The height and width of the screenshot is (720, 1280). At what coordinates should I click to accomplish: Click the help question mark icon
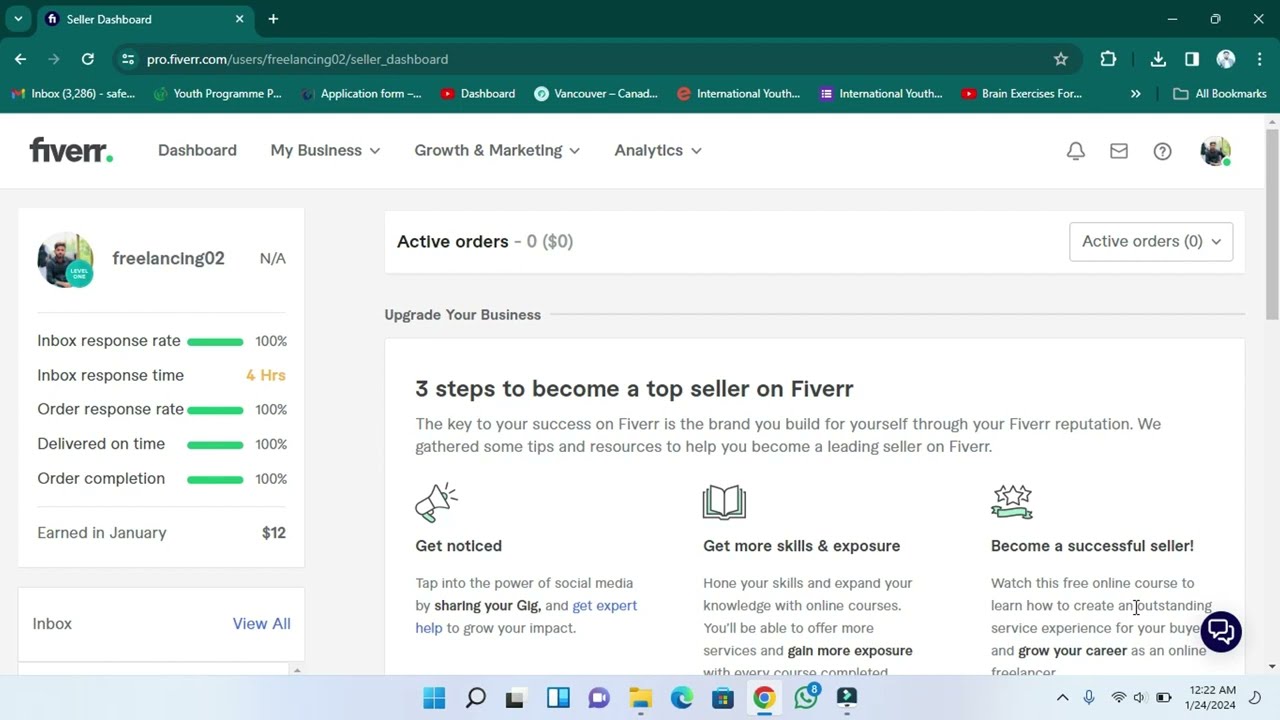point(1162,151)
